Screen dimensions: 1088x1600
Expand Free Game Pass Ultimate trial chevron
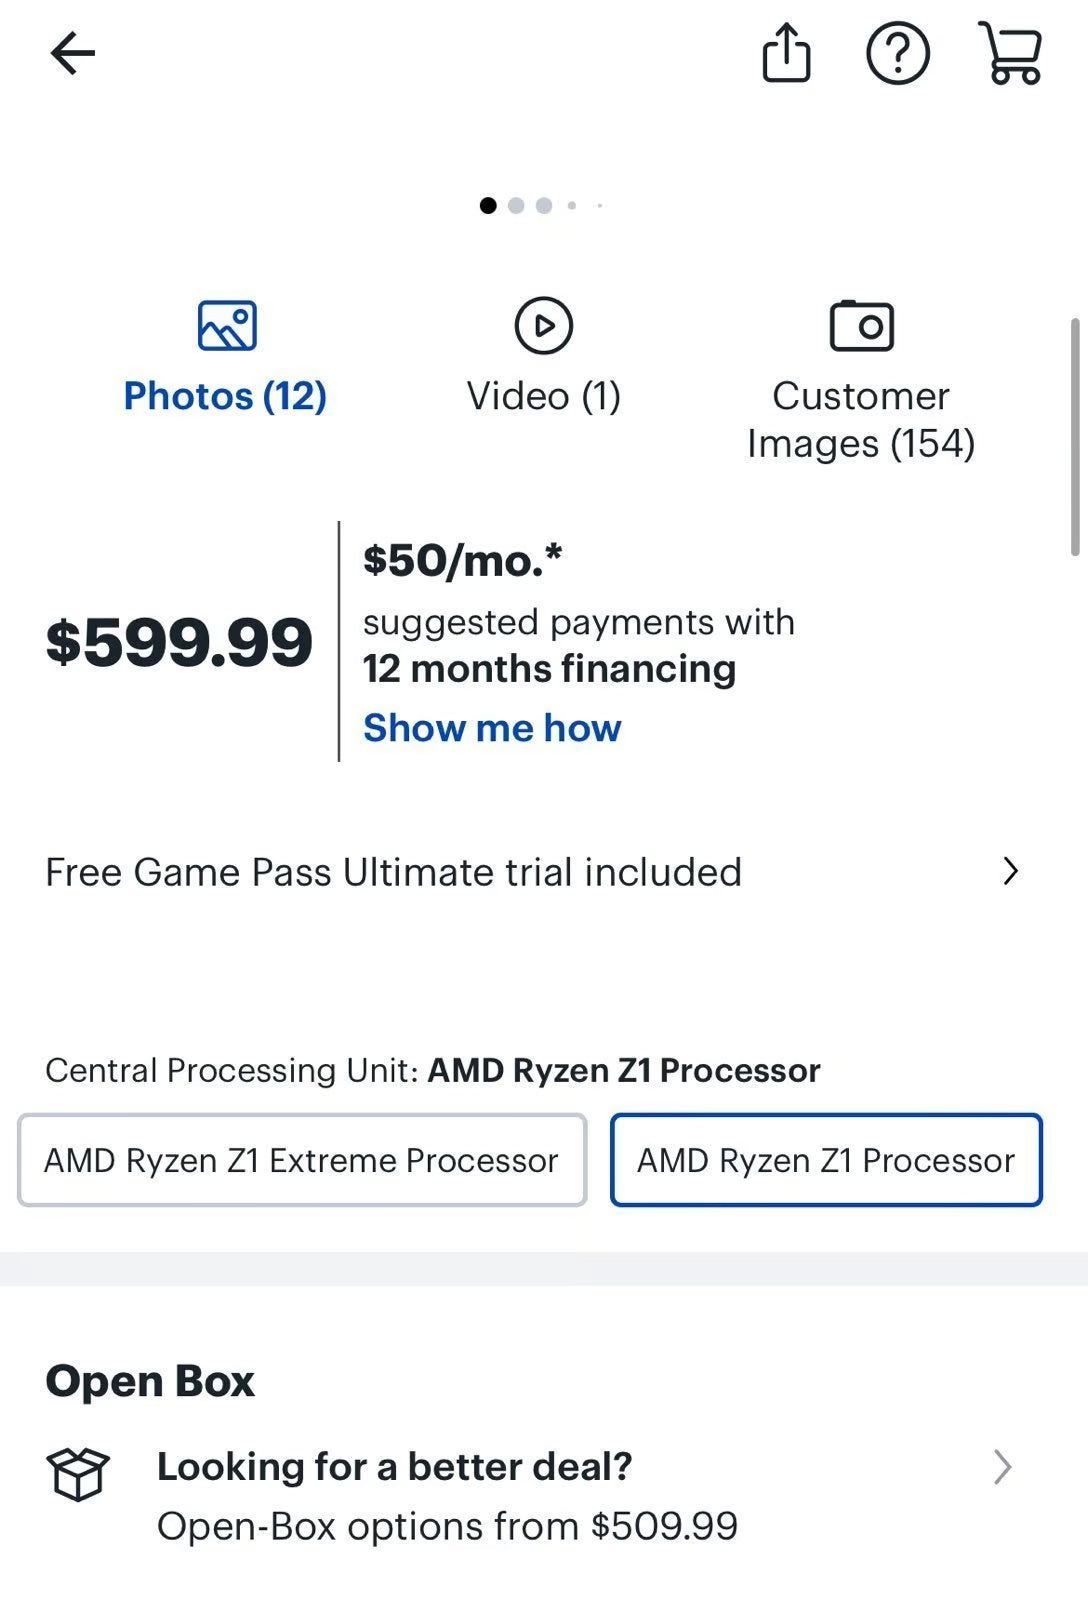tap(1010, 871)
